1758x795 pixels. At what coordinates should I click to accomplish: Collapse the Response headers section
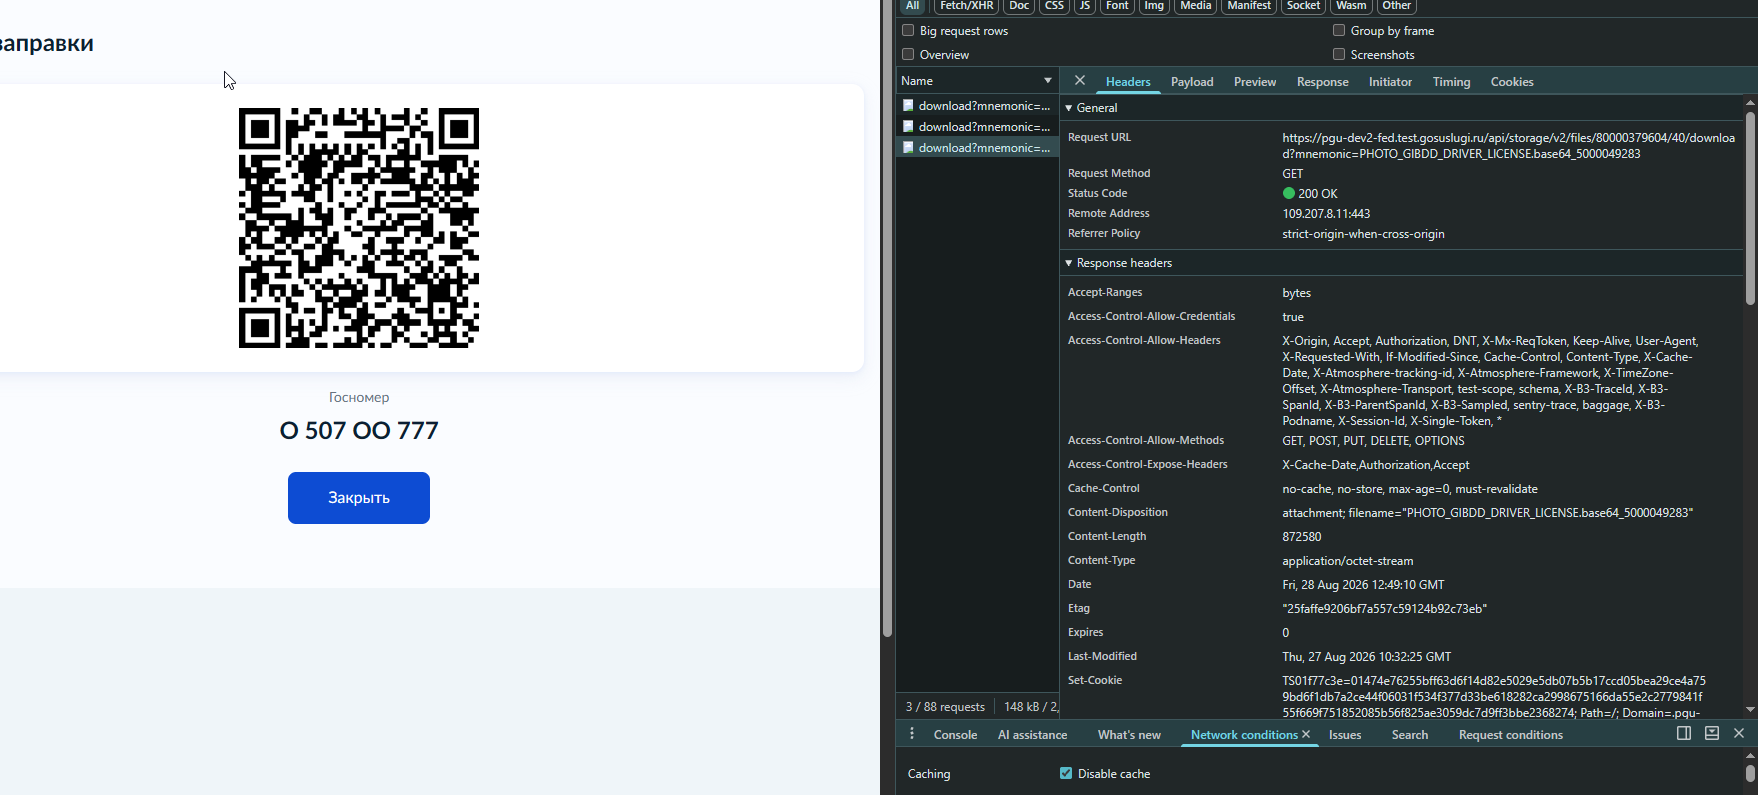pos(1069,263)
